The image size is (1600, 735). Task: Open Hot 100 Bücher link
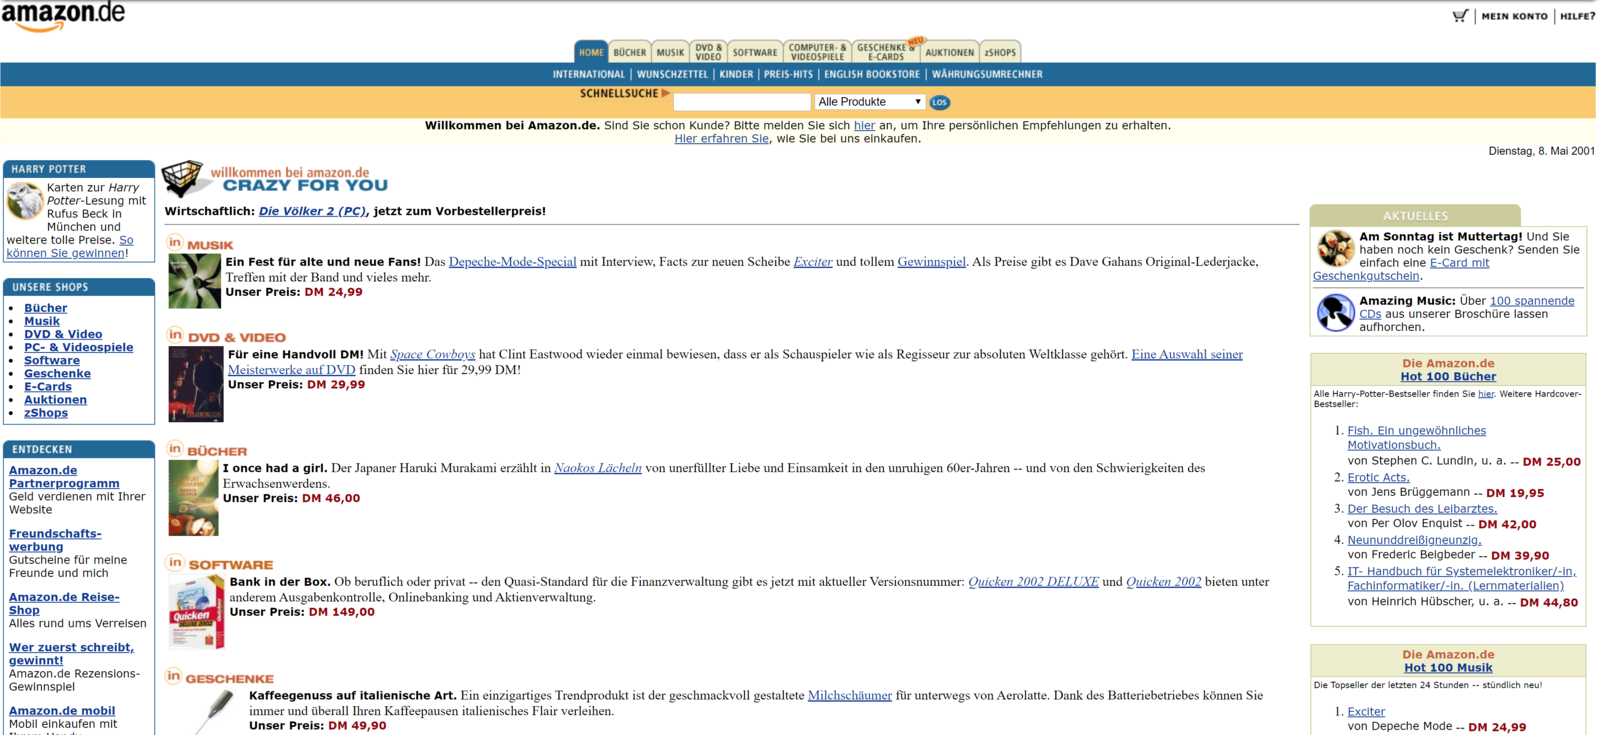(x=1448, y=377)
